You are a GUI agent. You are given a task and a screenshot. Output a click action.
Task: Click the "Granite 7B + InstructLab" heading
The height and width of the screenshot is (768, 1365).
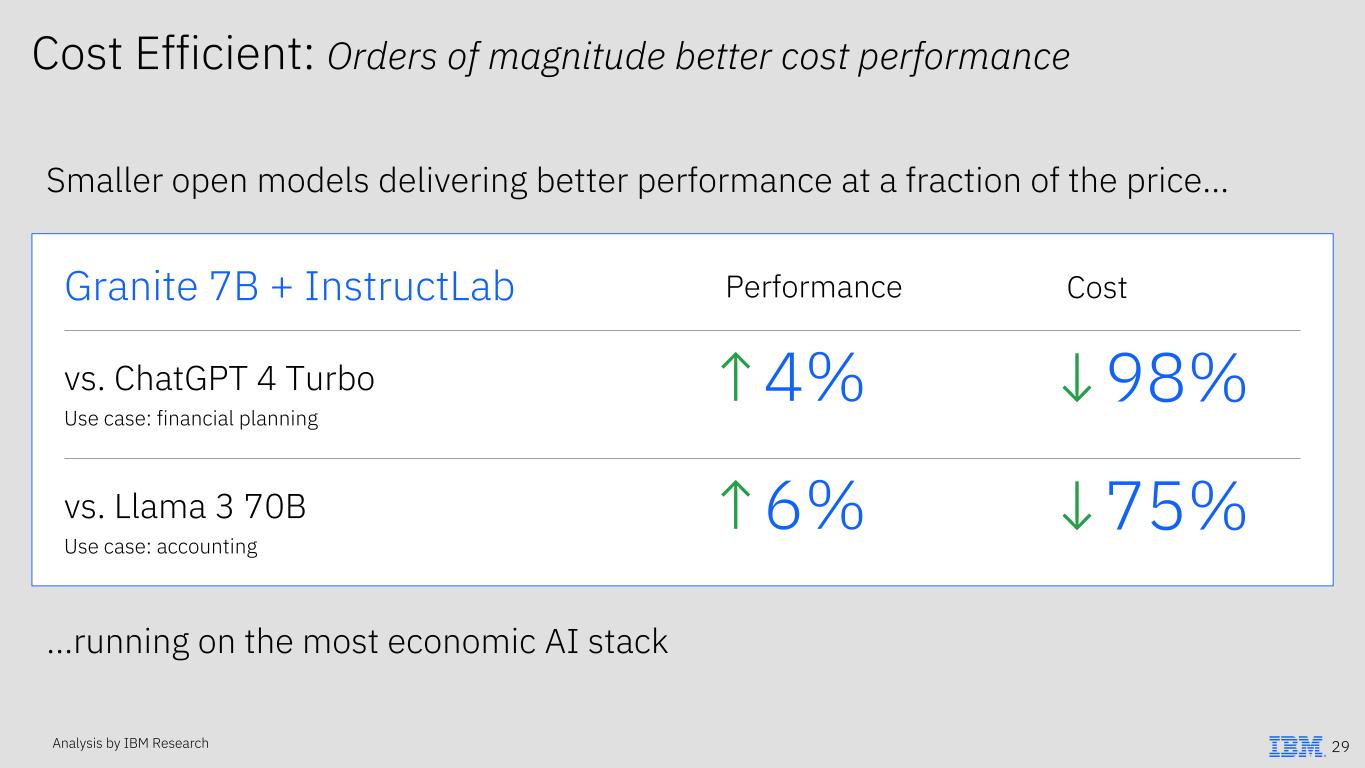point(289,287)
